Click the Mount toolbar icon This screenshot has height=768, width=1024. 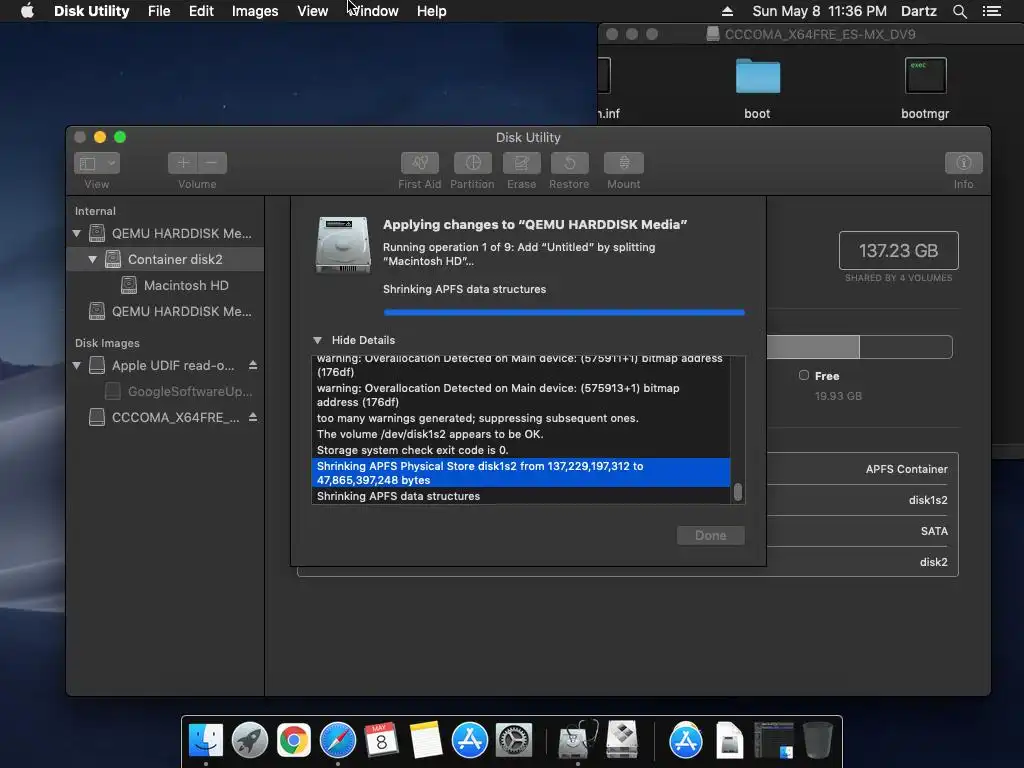pyautogui.click(x=624, y=163)
